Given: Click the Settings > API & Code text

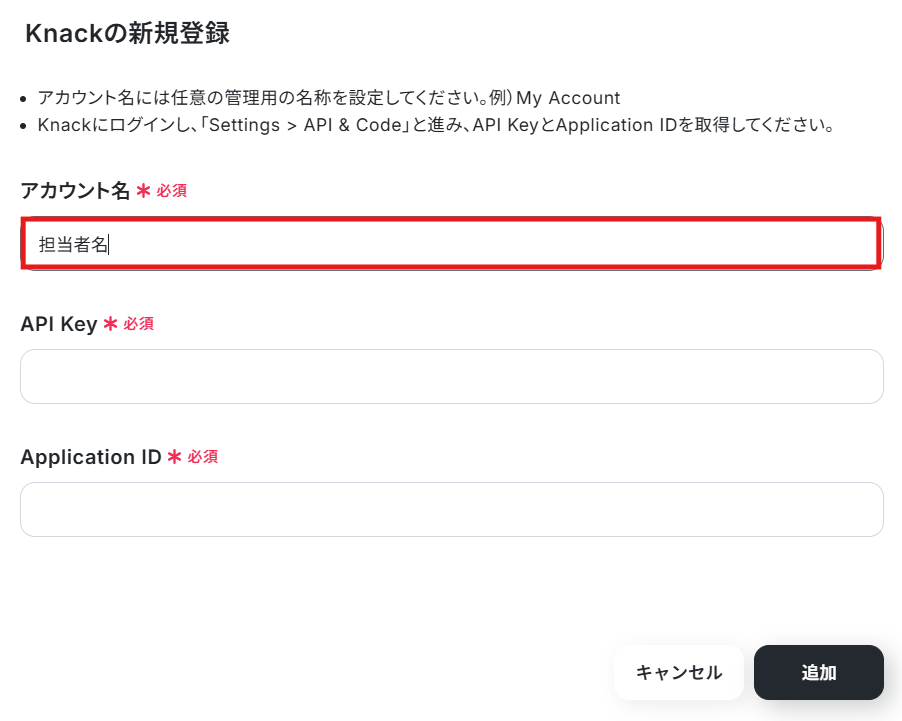Looking at the screenshot, I should pos(305,125).
